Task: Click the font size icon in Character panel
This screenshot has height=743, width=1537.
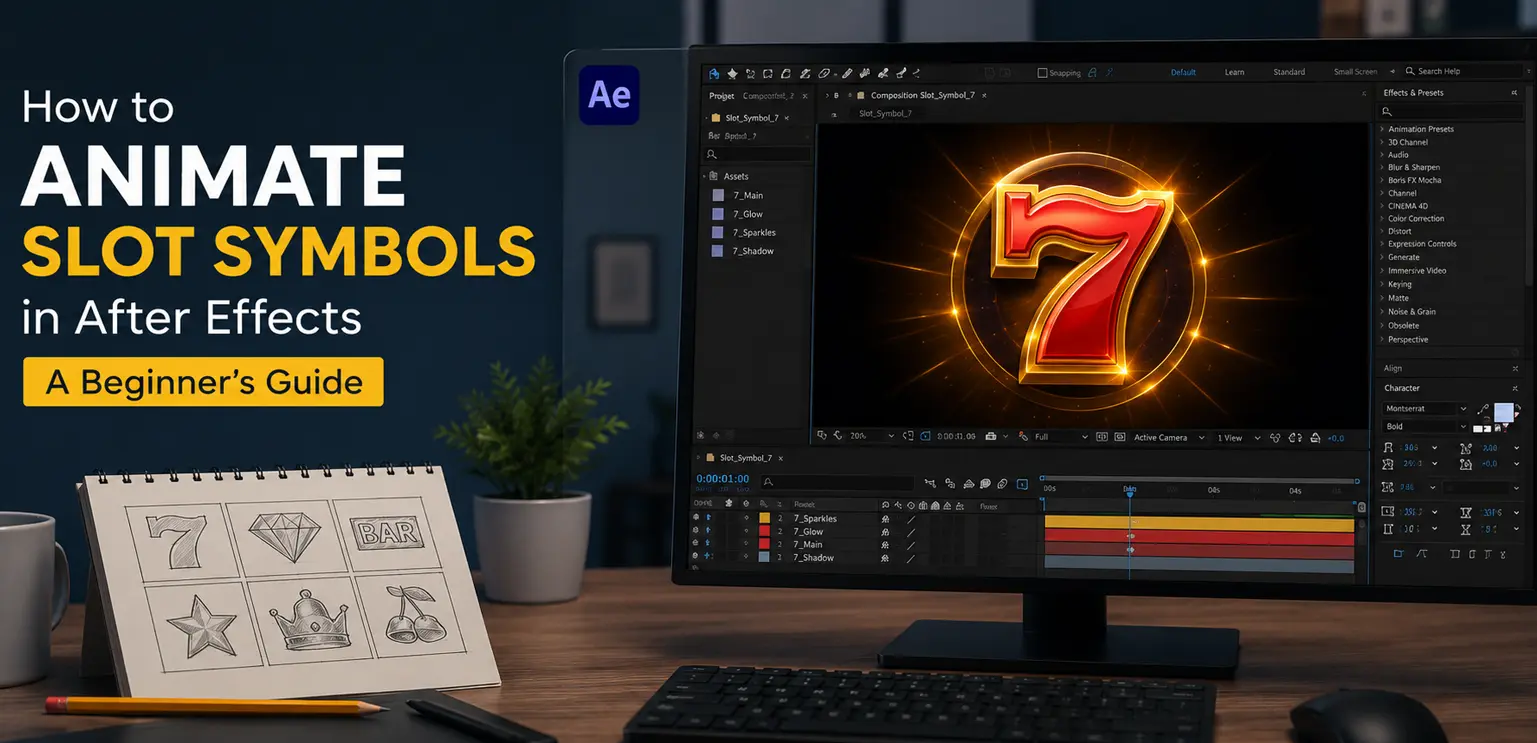Action: (1388, 448)
